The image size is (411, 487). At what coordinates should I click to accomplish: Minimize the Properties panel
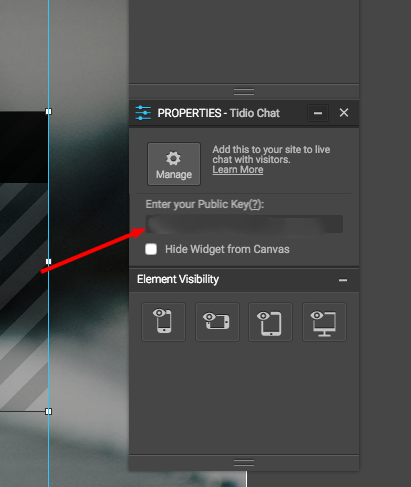coord(318,113)
